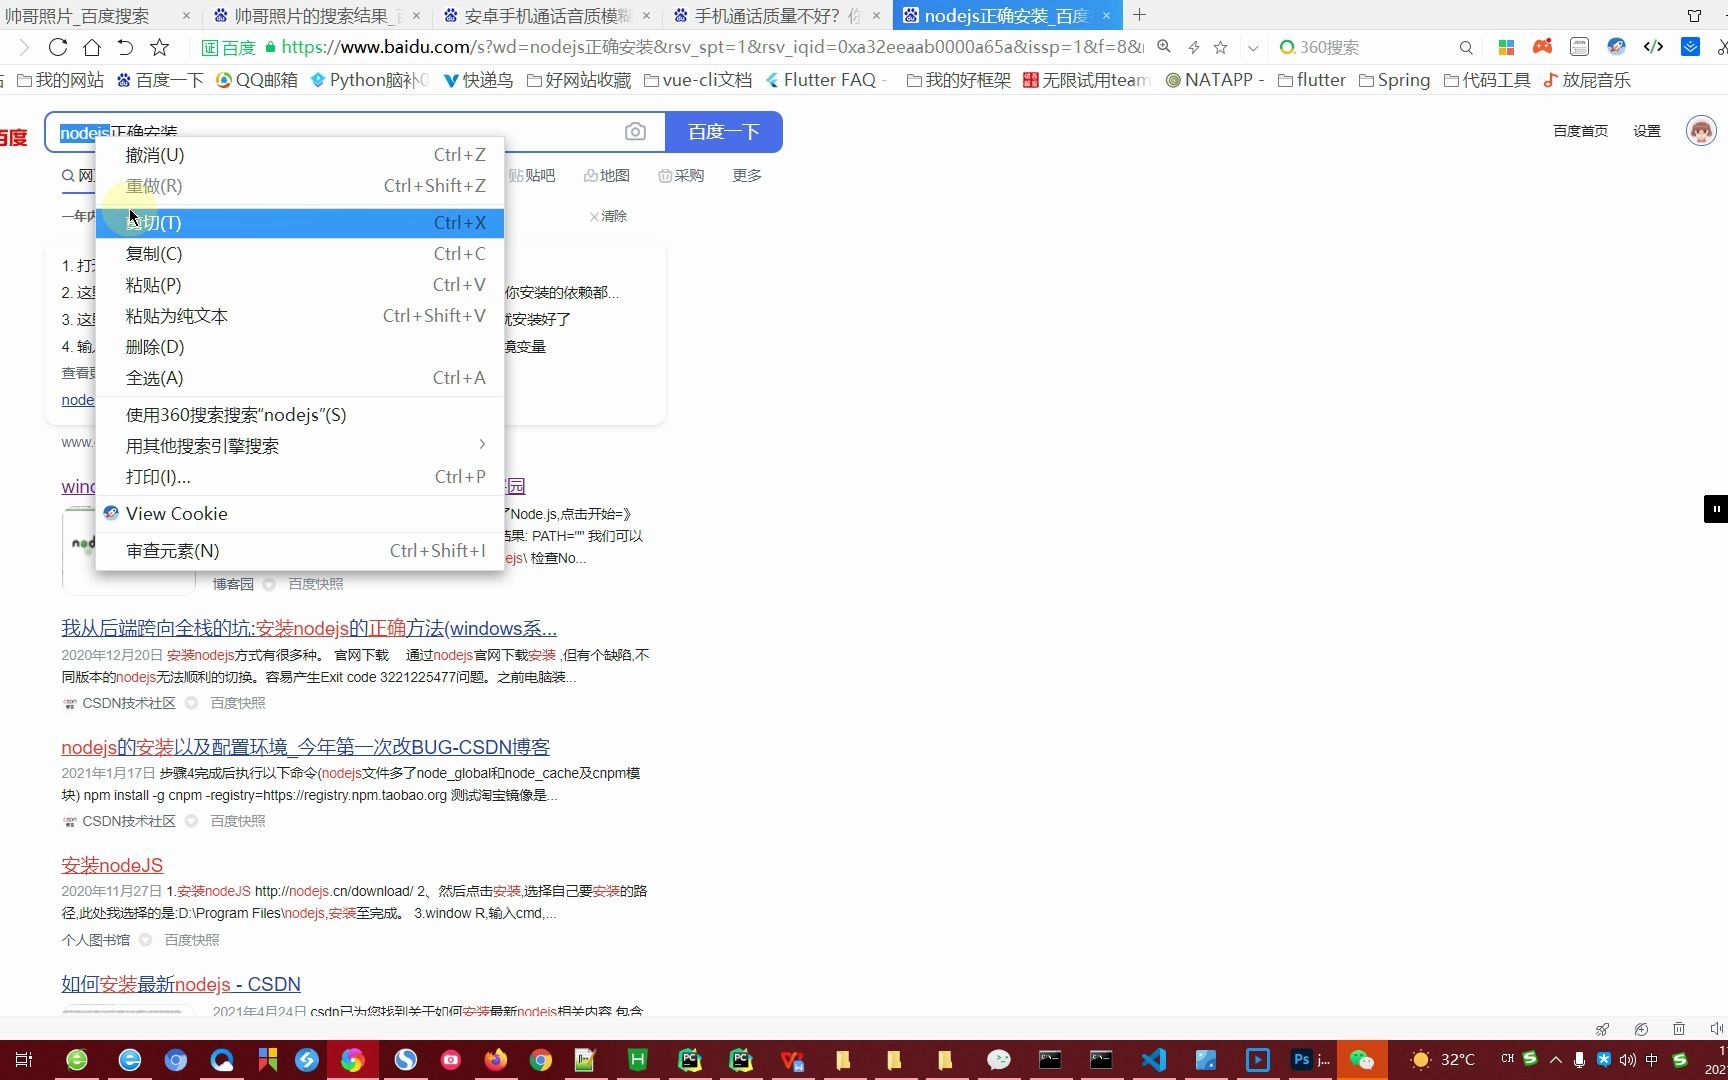Open new browser tab with plus icon
The width and height of the screenshot is (1728, 1080).
click(x=1139, y=15)
